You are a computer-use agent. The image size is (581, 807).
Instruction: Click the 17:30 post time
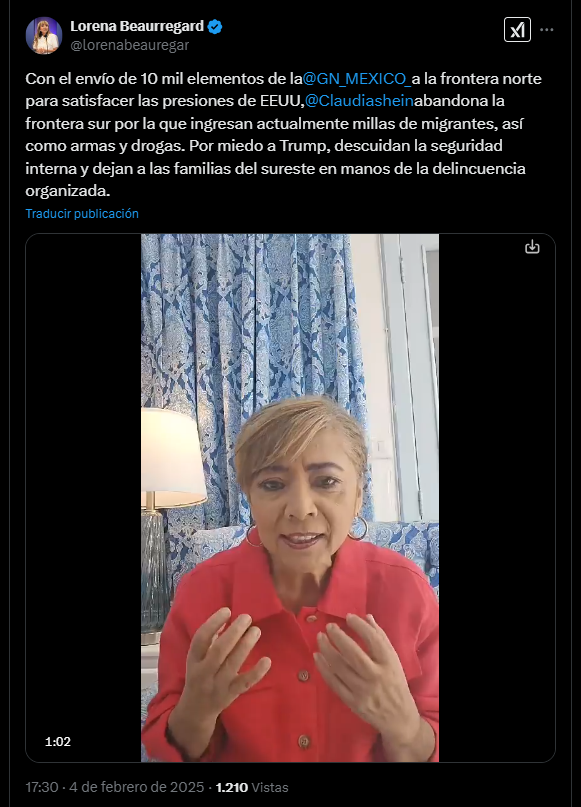(x=42, y=787)
